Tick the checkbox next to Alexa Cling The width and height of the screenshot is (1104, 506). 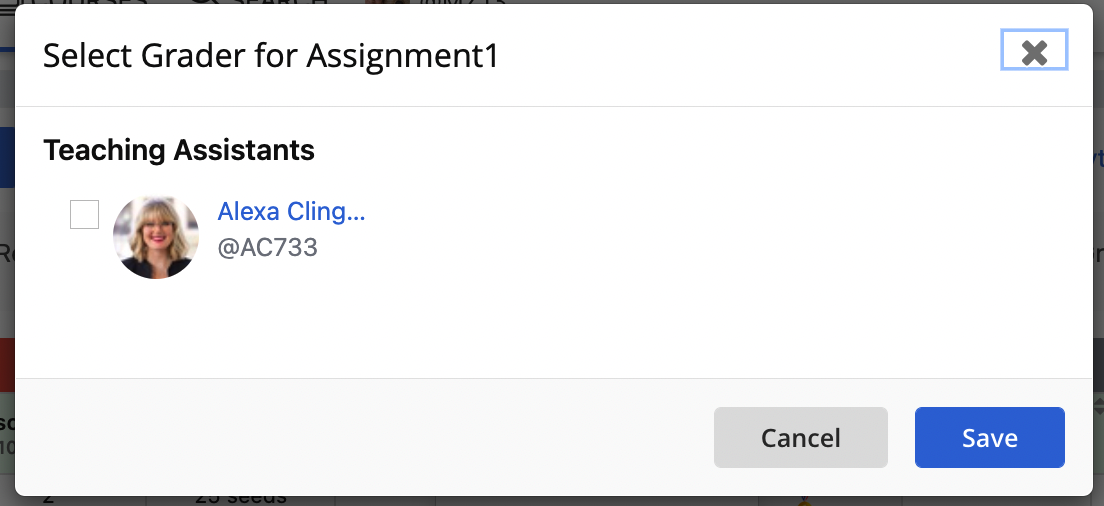click(x=84, y=214)
